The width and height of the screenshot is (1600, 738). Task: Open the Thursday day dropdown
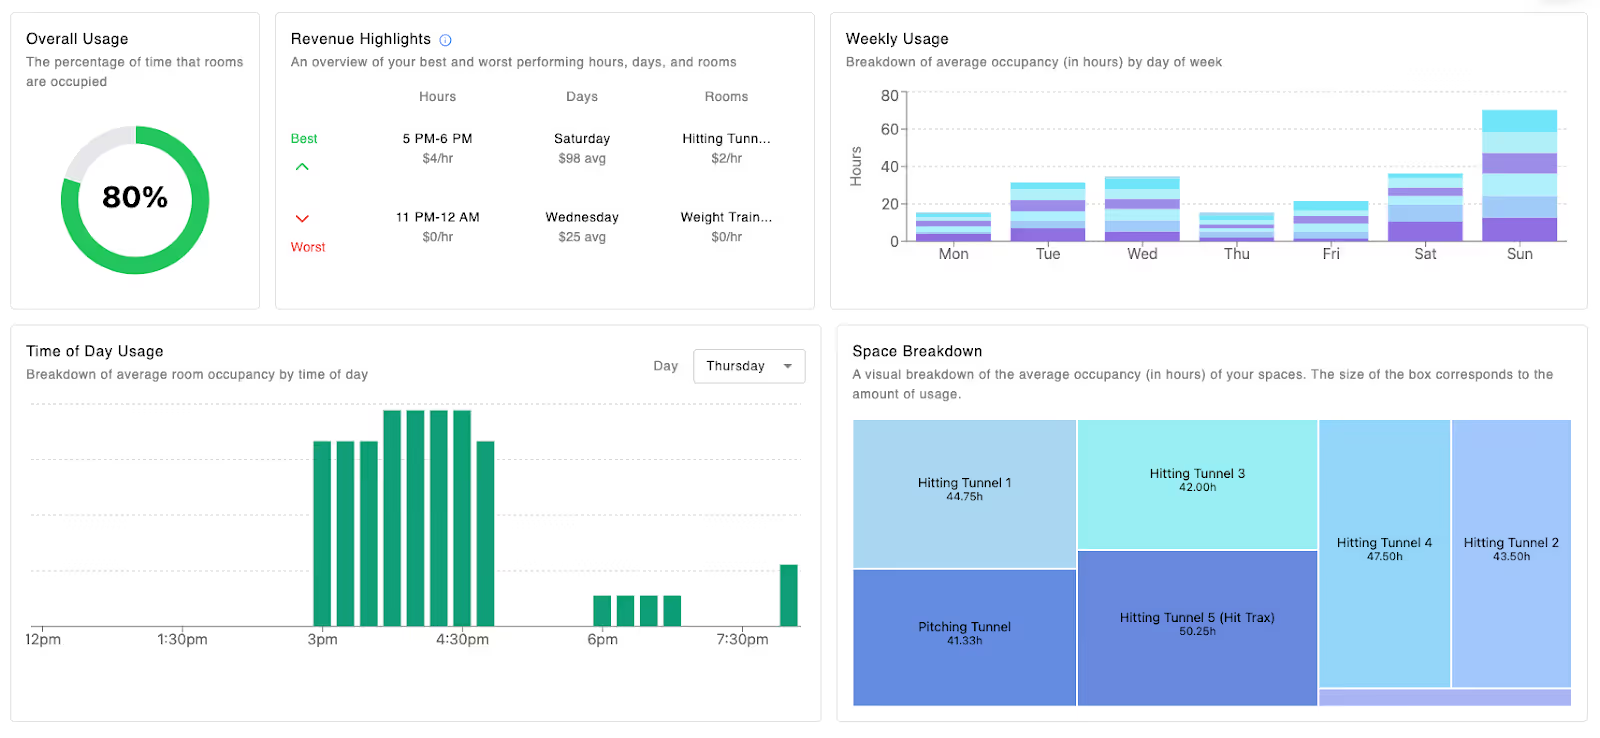749,366
